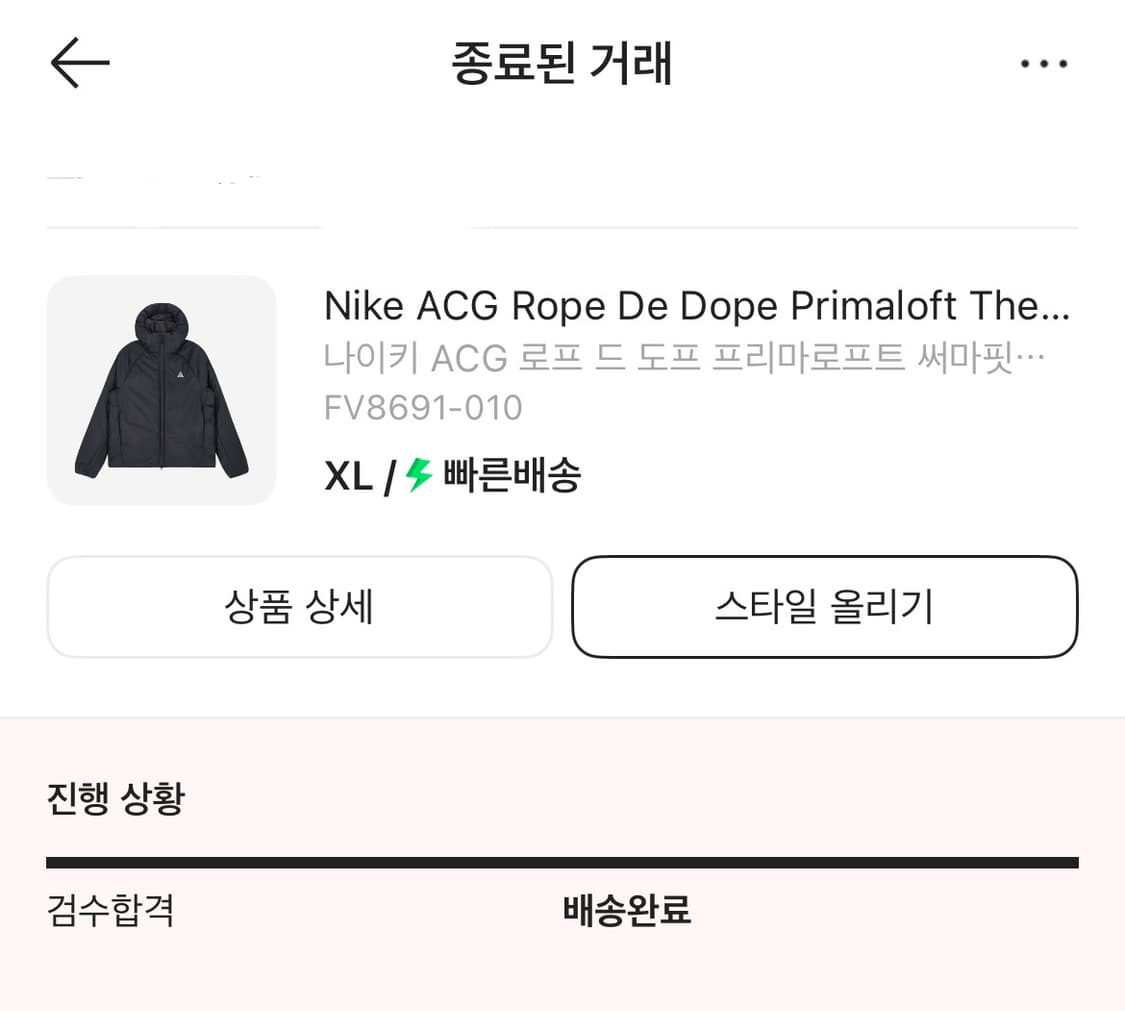Open the three-dot more options menu
This screenshot has height=1011, width=1125.
(1044, 63)
